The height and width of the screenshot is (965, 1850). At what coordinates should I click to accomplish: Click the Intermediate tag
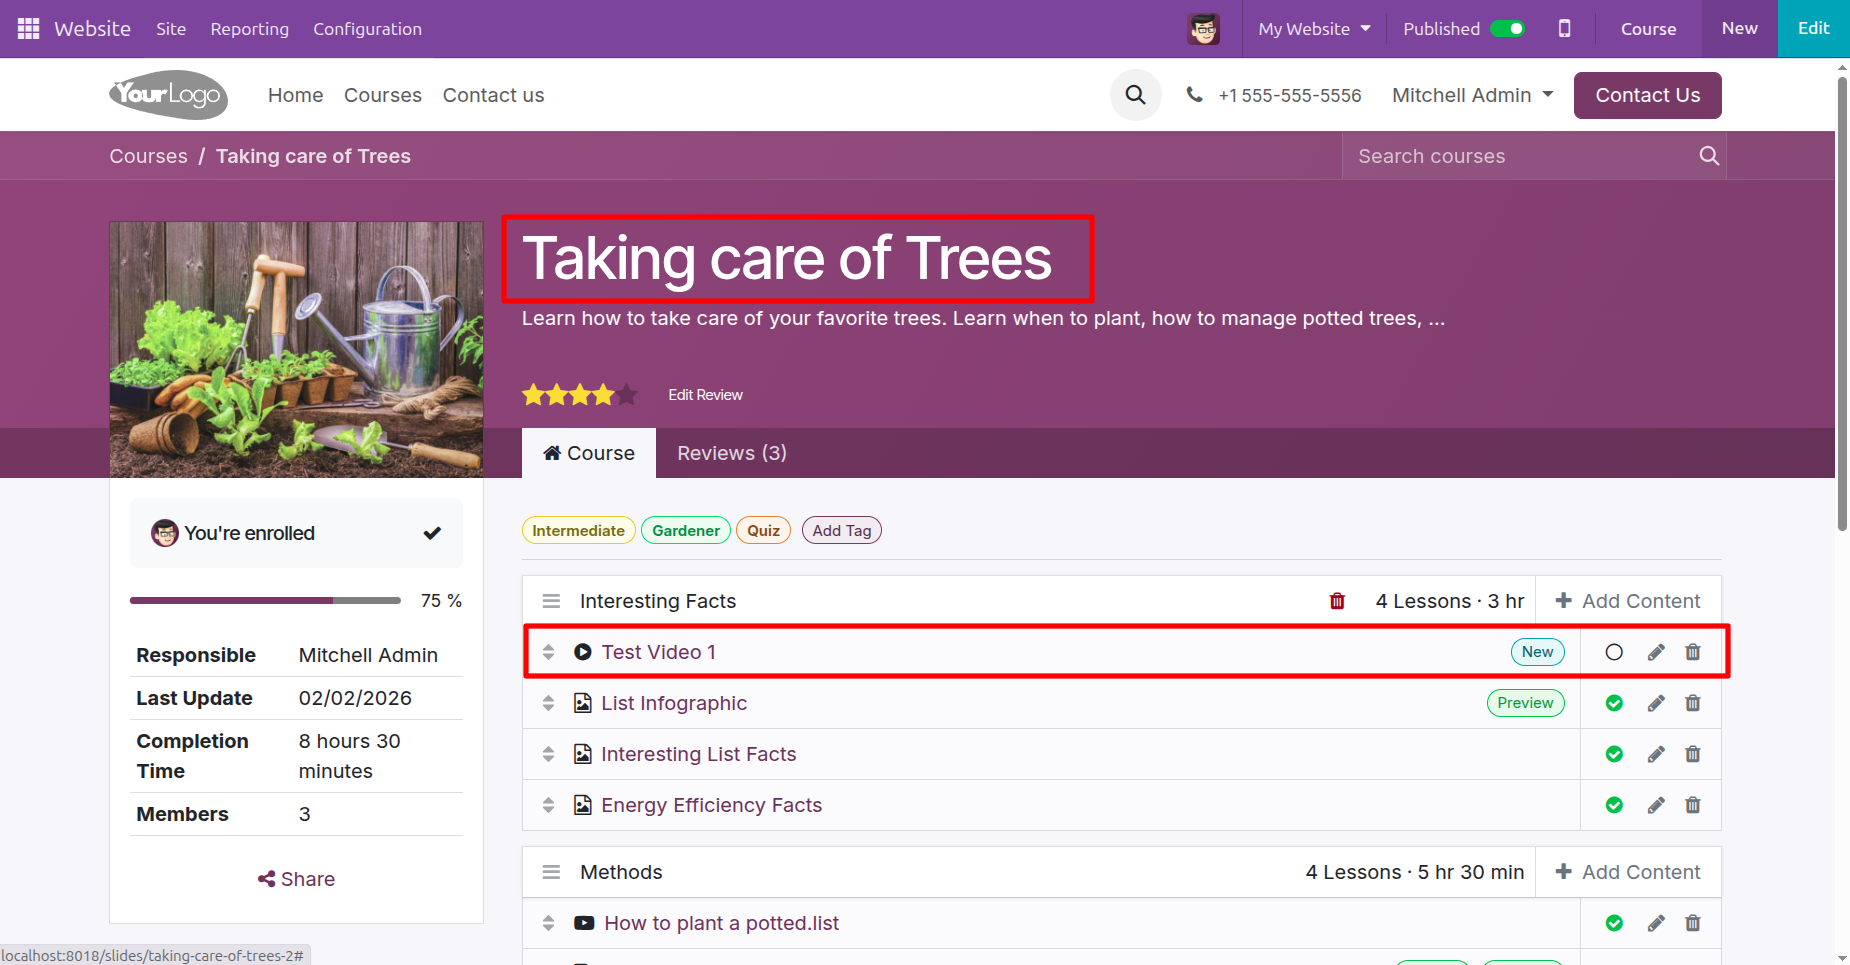click(578, 530)
